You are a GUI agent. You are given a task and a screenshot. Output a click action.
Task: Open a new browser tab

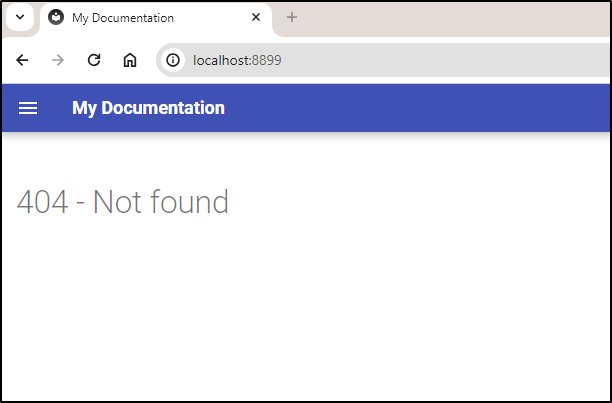[x=292, y=17]
